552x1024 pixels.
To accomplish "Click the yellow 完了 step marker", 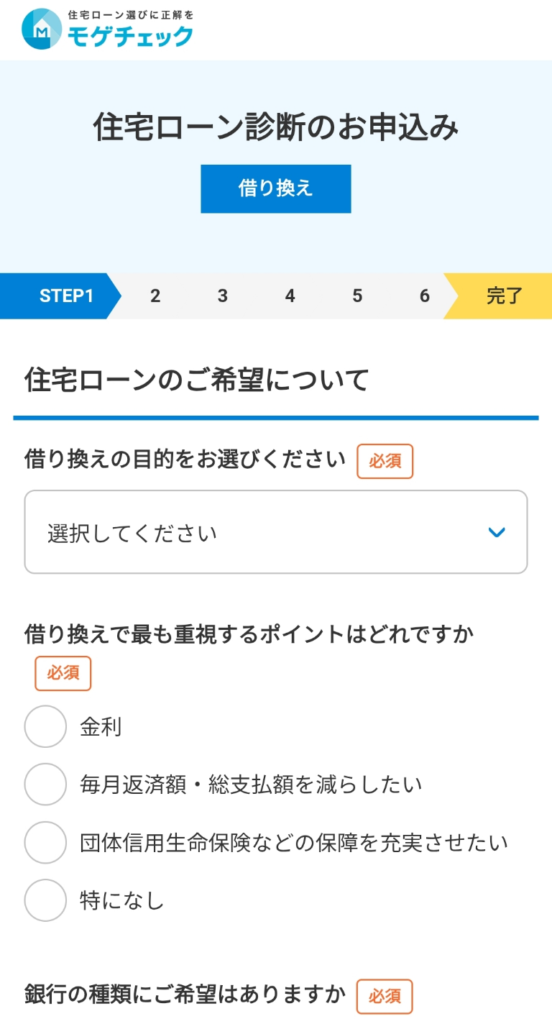I will (x=500, y=296).
